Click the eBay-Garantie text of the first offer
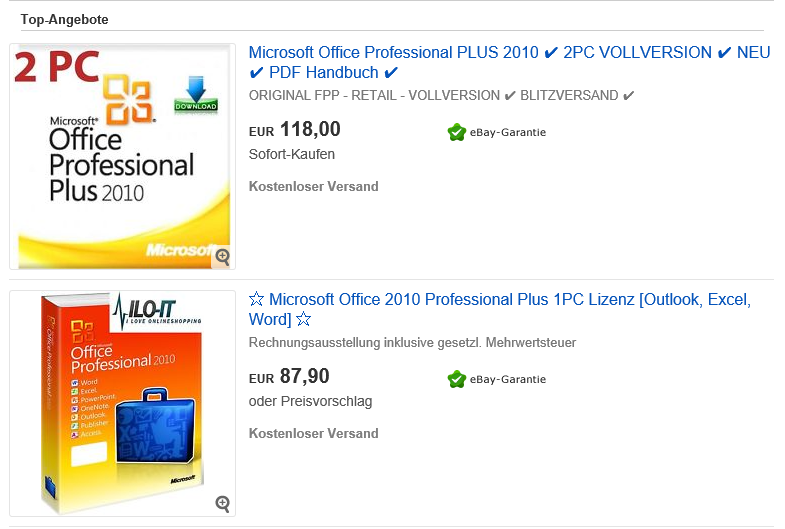Screen dimensions: 785x529 tap(508, 132)
